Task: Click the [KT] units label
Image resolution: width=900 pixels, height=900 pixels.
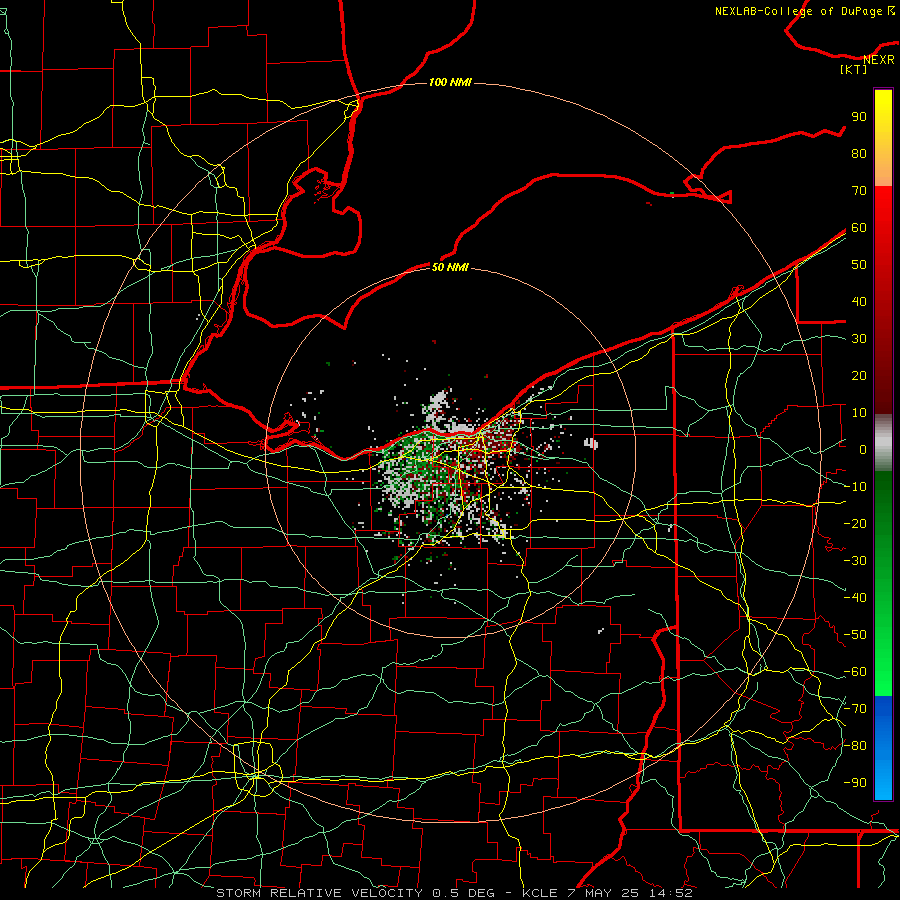Action: tap(853, 69)
